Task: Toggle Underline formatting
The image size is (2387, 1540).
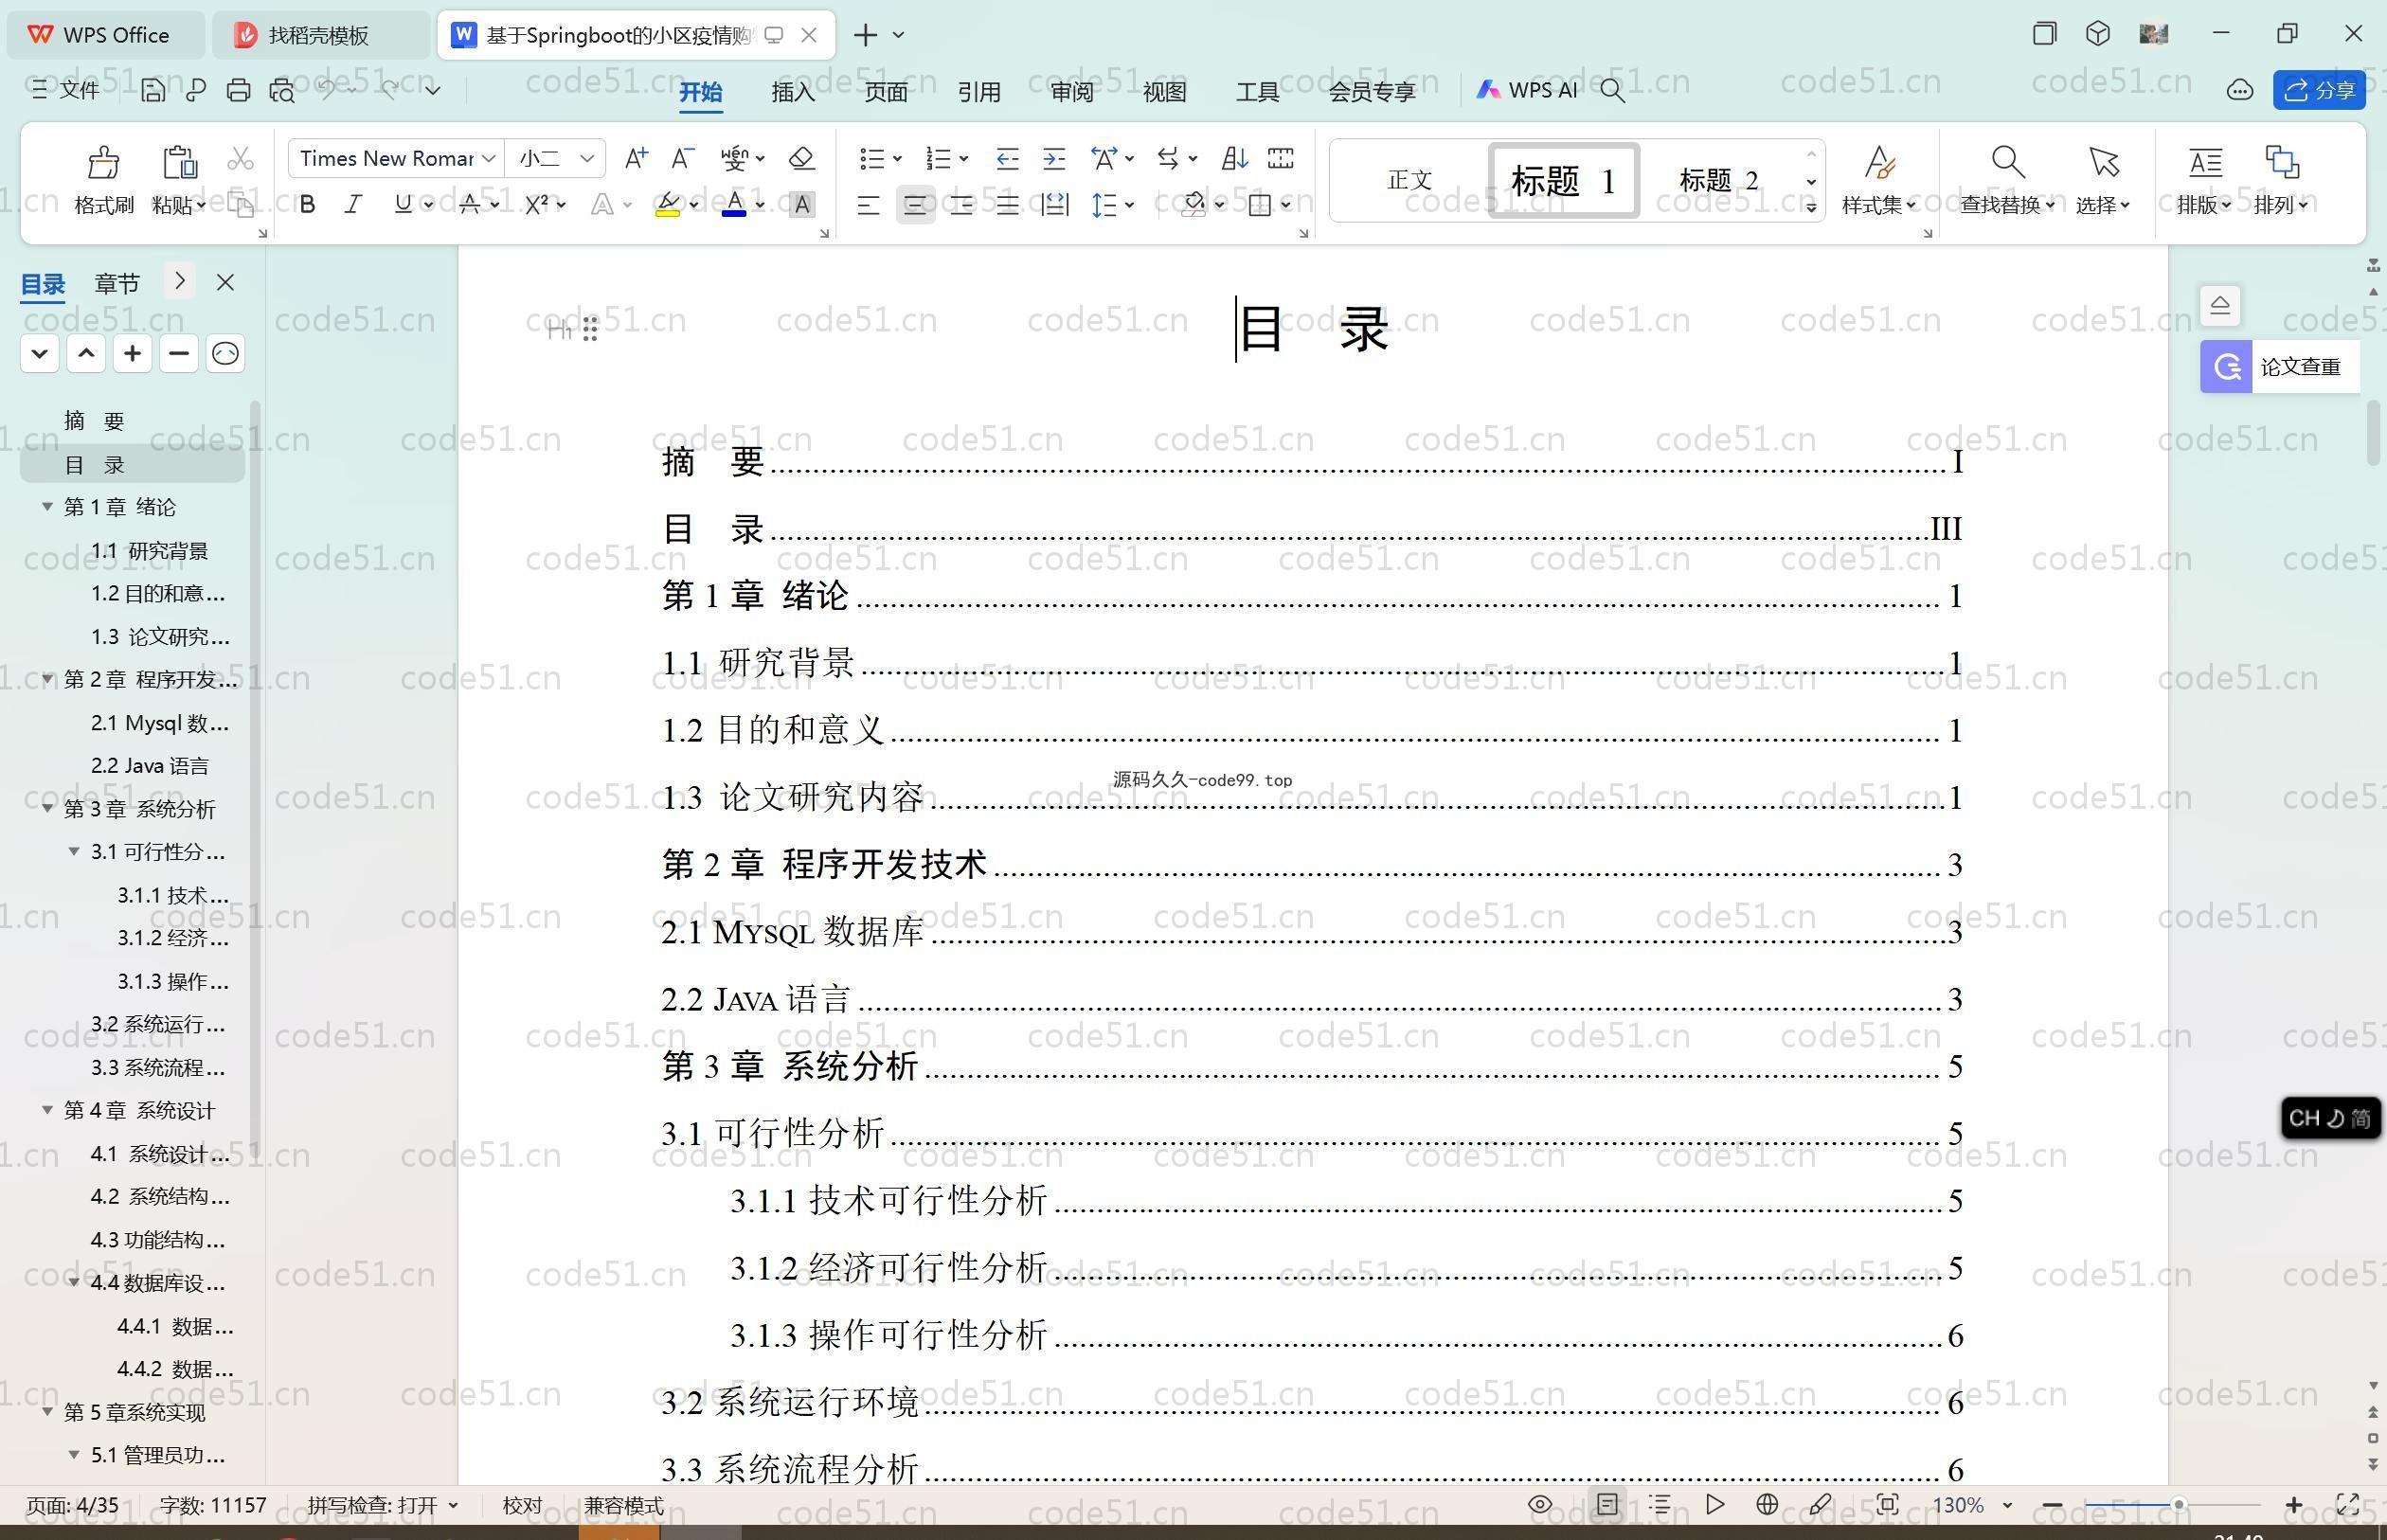Action: pyautogui.click(x=403, y=204)
